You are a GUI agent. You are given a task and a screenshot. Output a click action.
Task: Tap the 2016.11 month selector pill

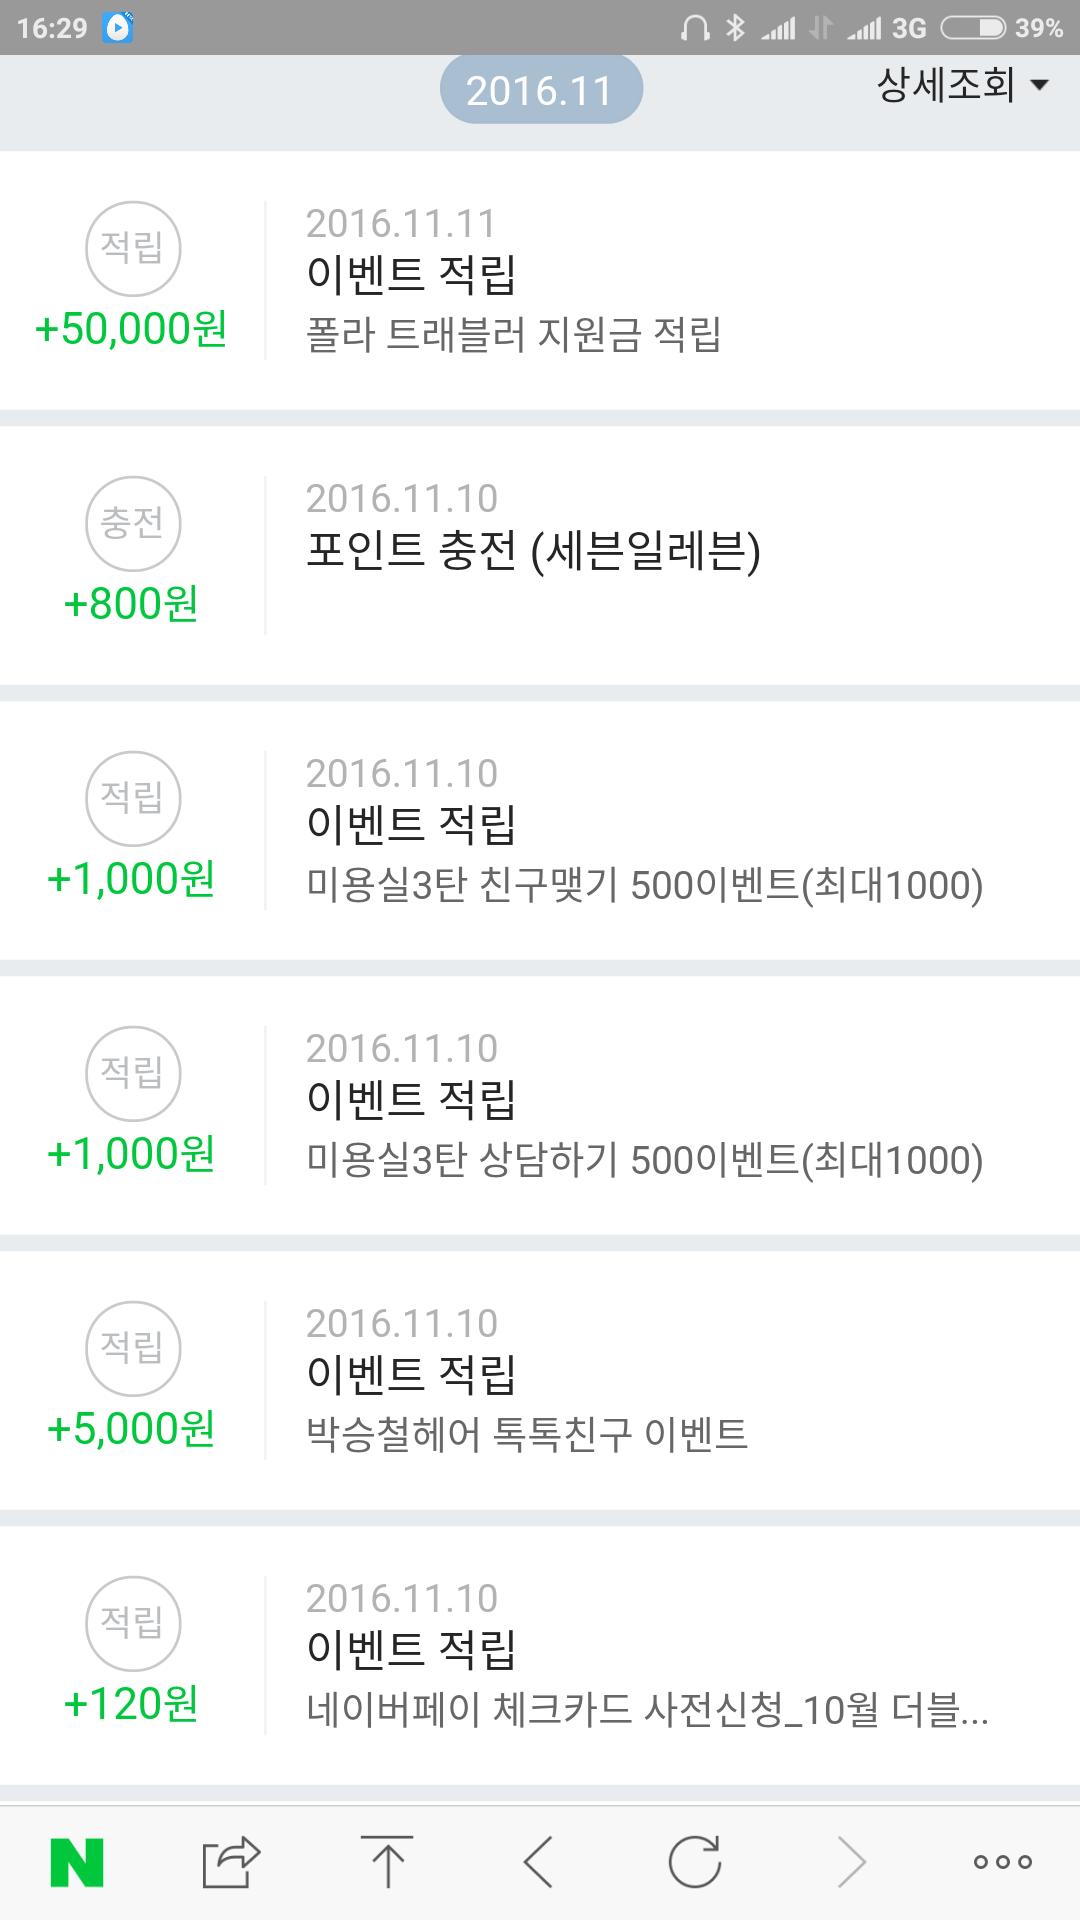click(540, 91)
